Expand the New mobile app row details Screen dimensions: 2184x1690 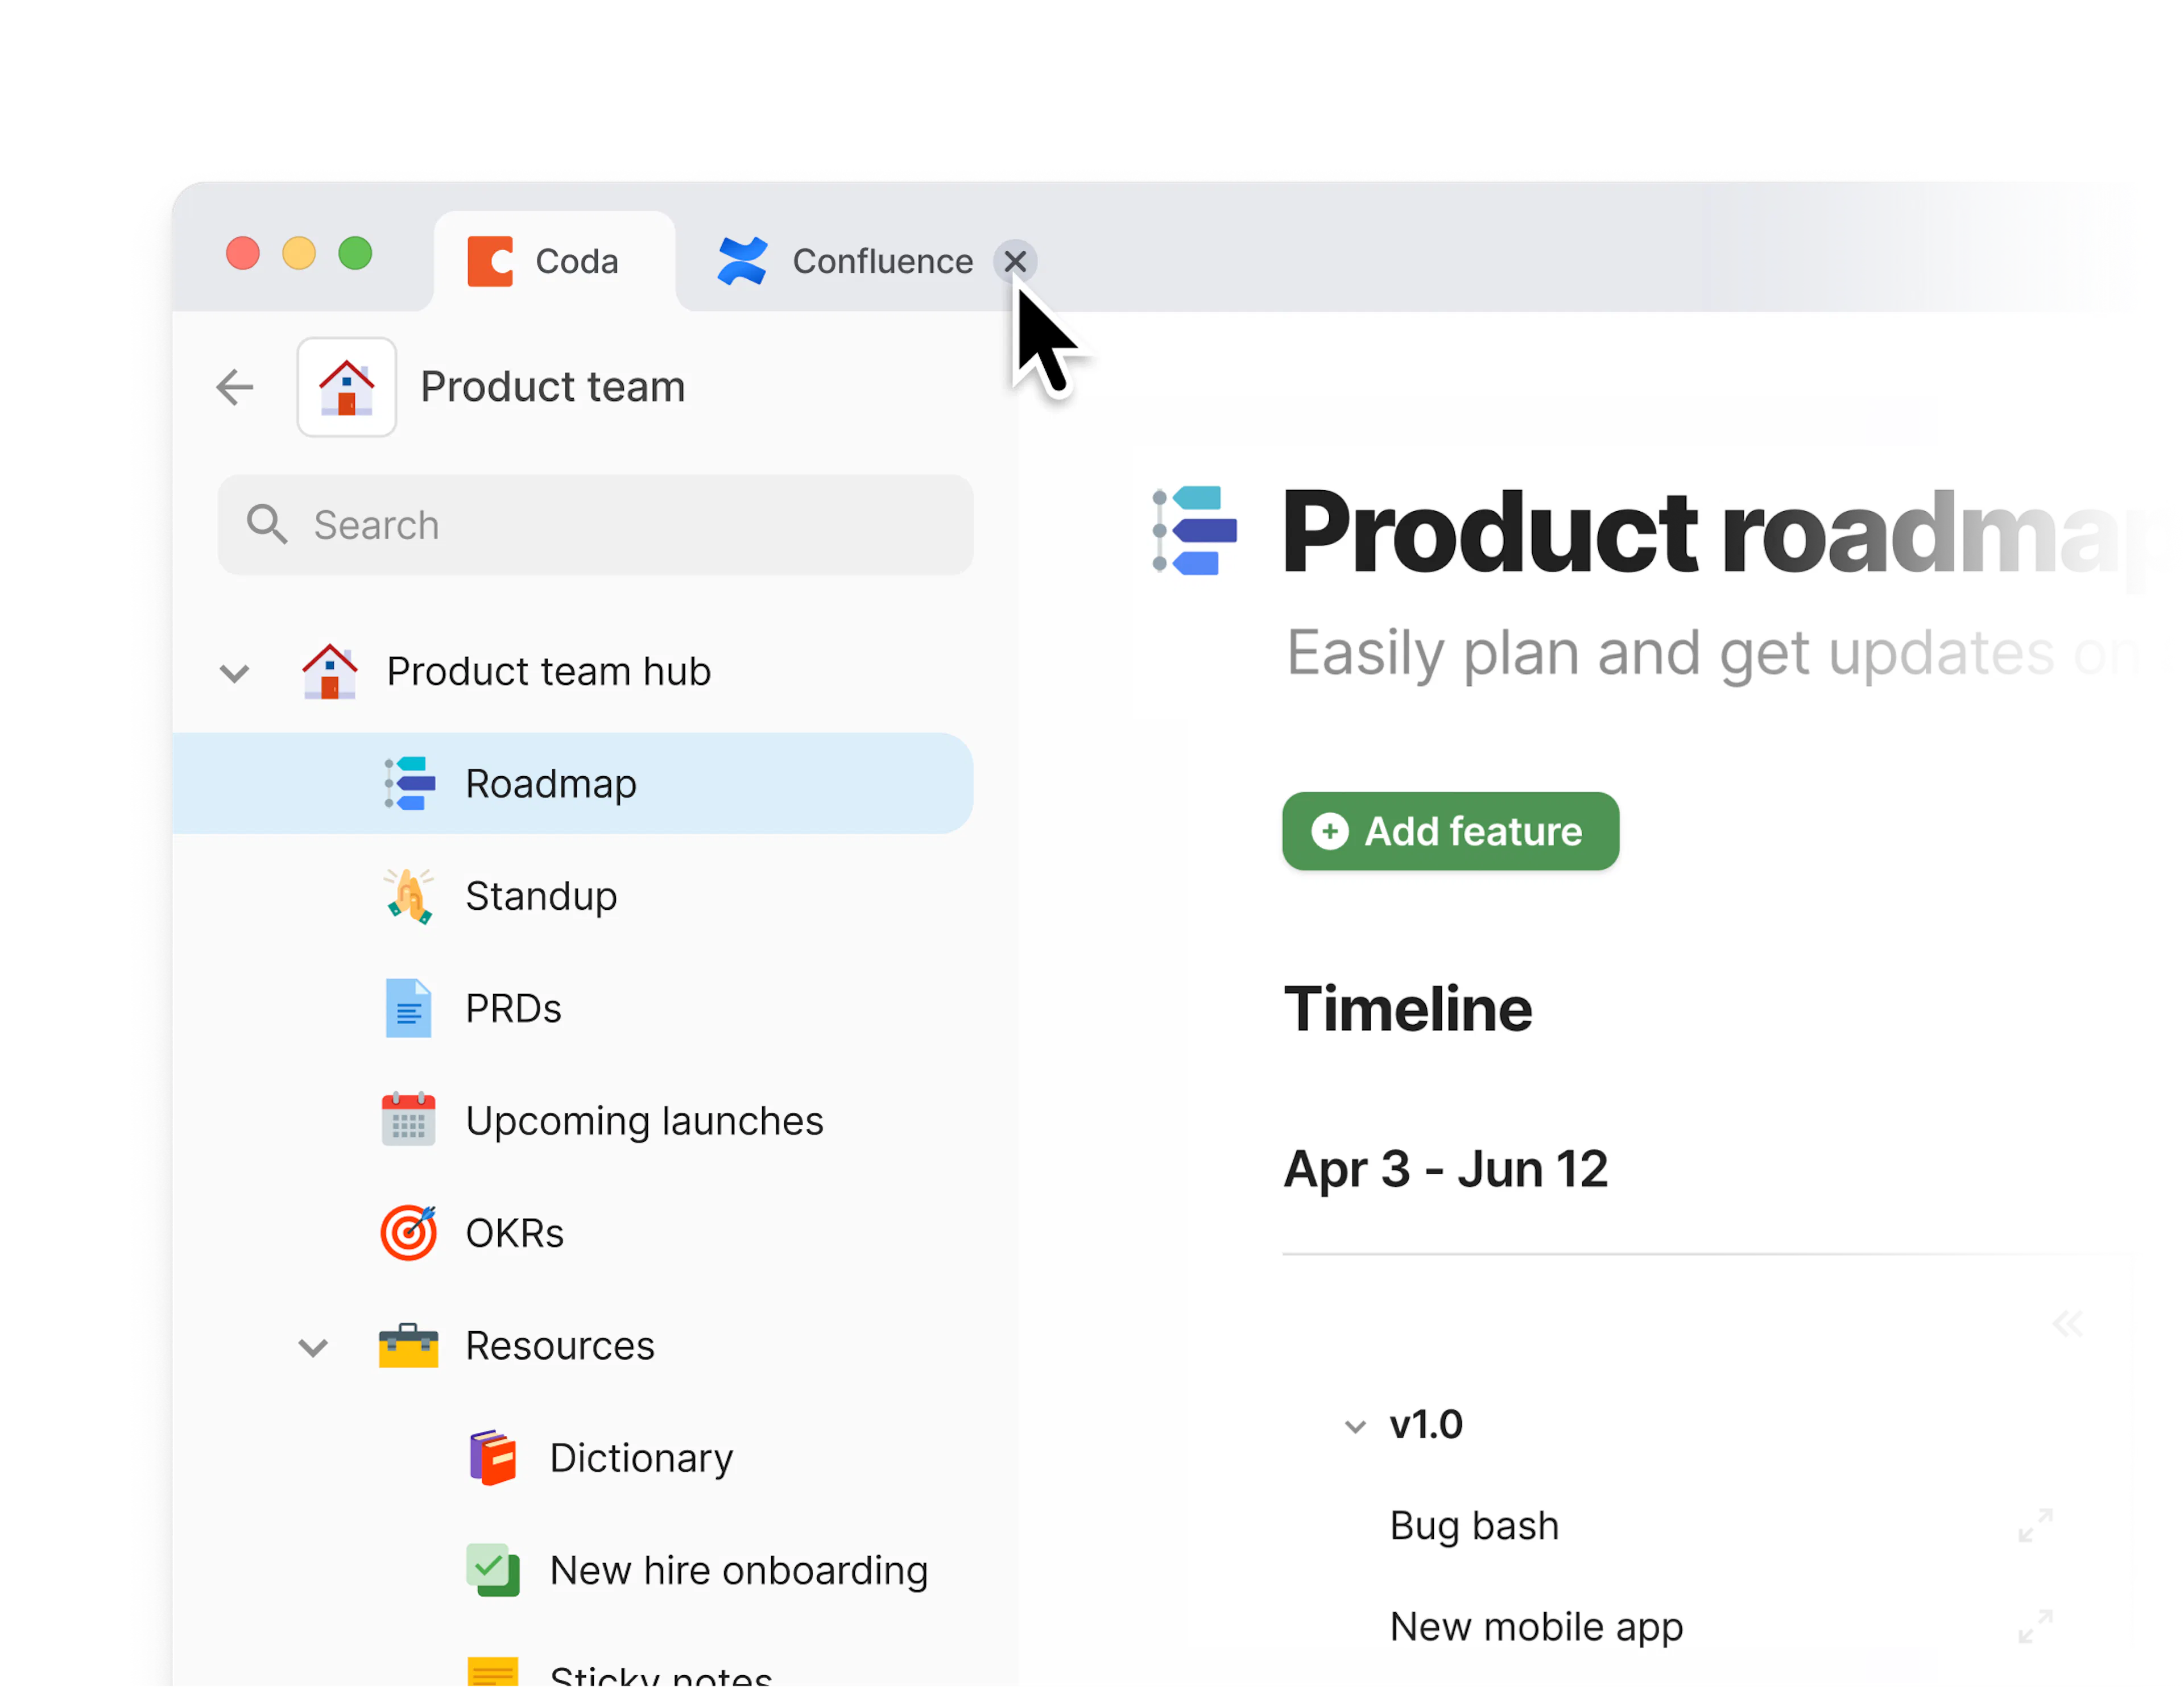2035,1627
